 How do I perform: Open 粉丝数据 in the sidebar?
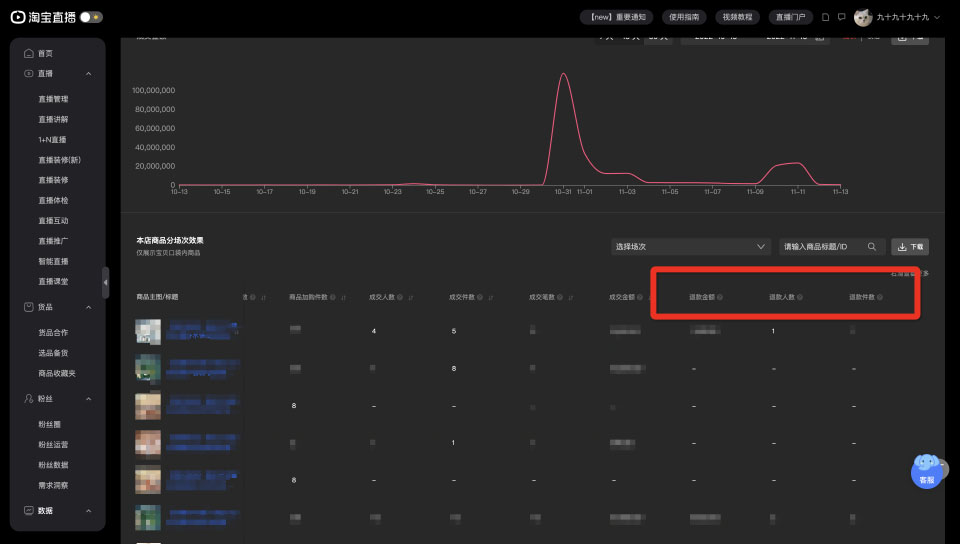click(53, 465)
